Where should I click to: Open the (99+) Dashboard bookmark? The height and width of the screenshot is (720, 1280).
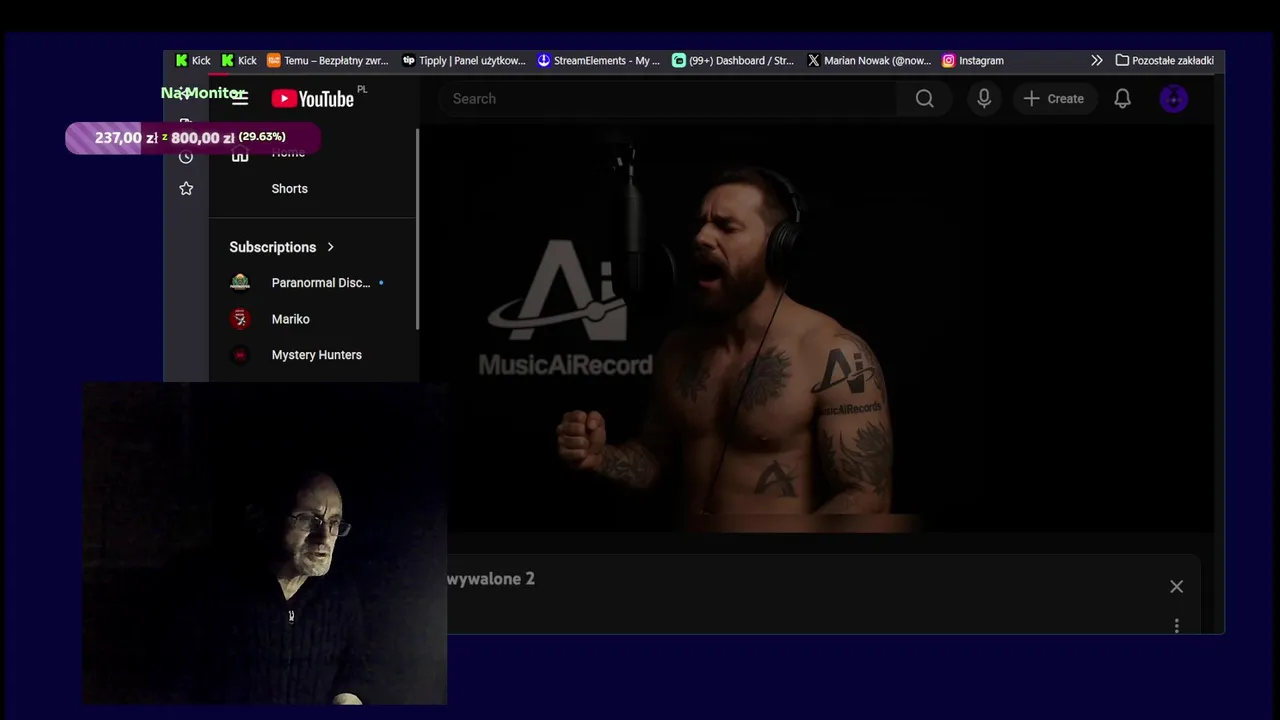pyautogui.click(x=733, y=60)
